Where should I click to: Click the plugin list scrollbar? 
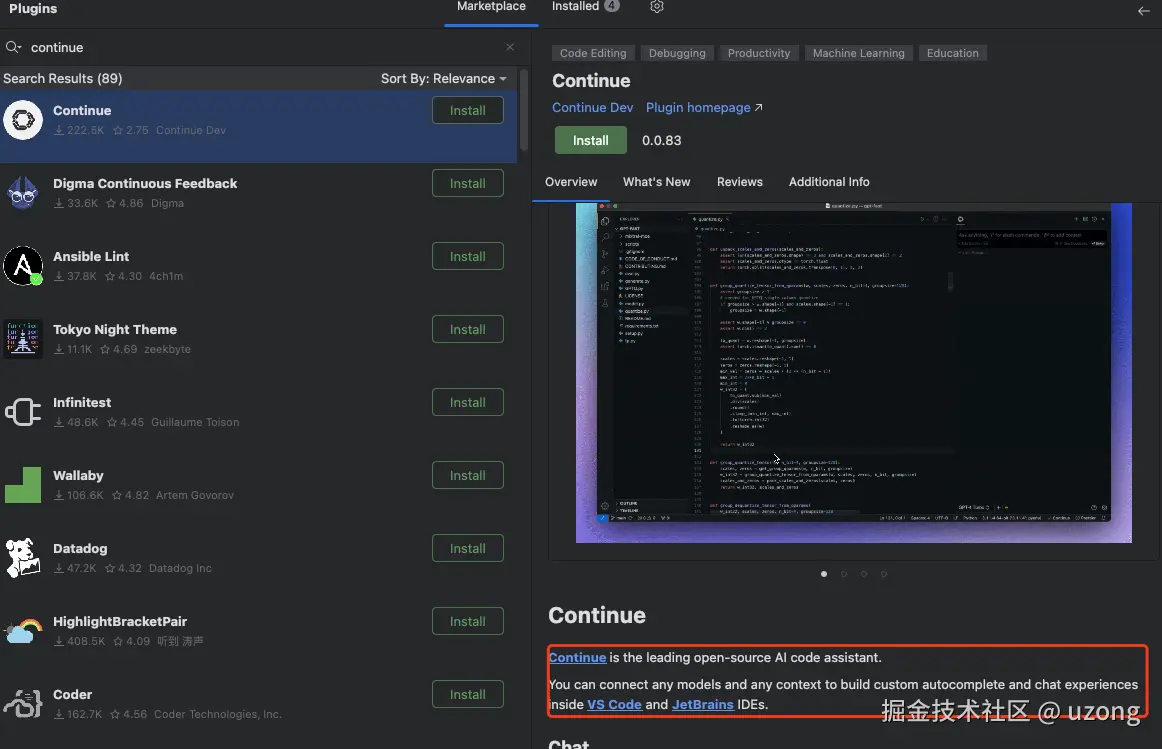524,110
